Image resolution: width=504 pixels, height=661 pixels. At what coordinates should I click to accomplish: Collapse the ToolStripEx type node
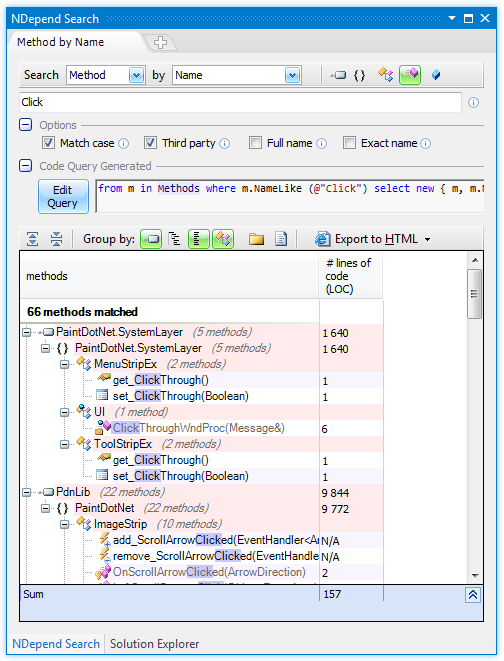click(x=64, y=445)
